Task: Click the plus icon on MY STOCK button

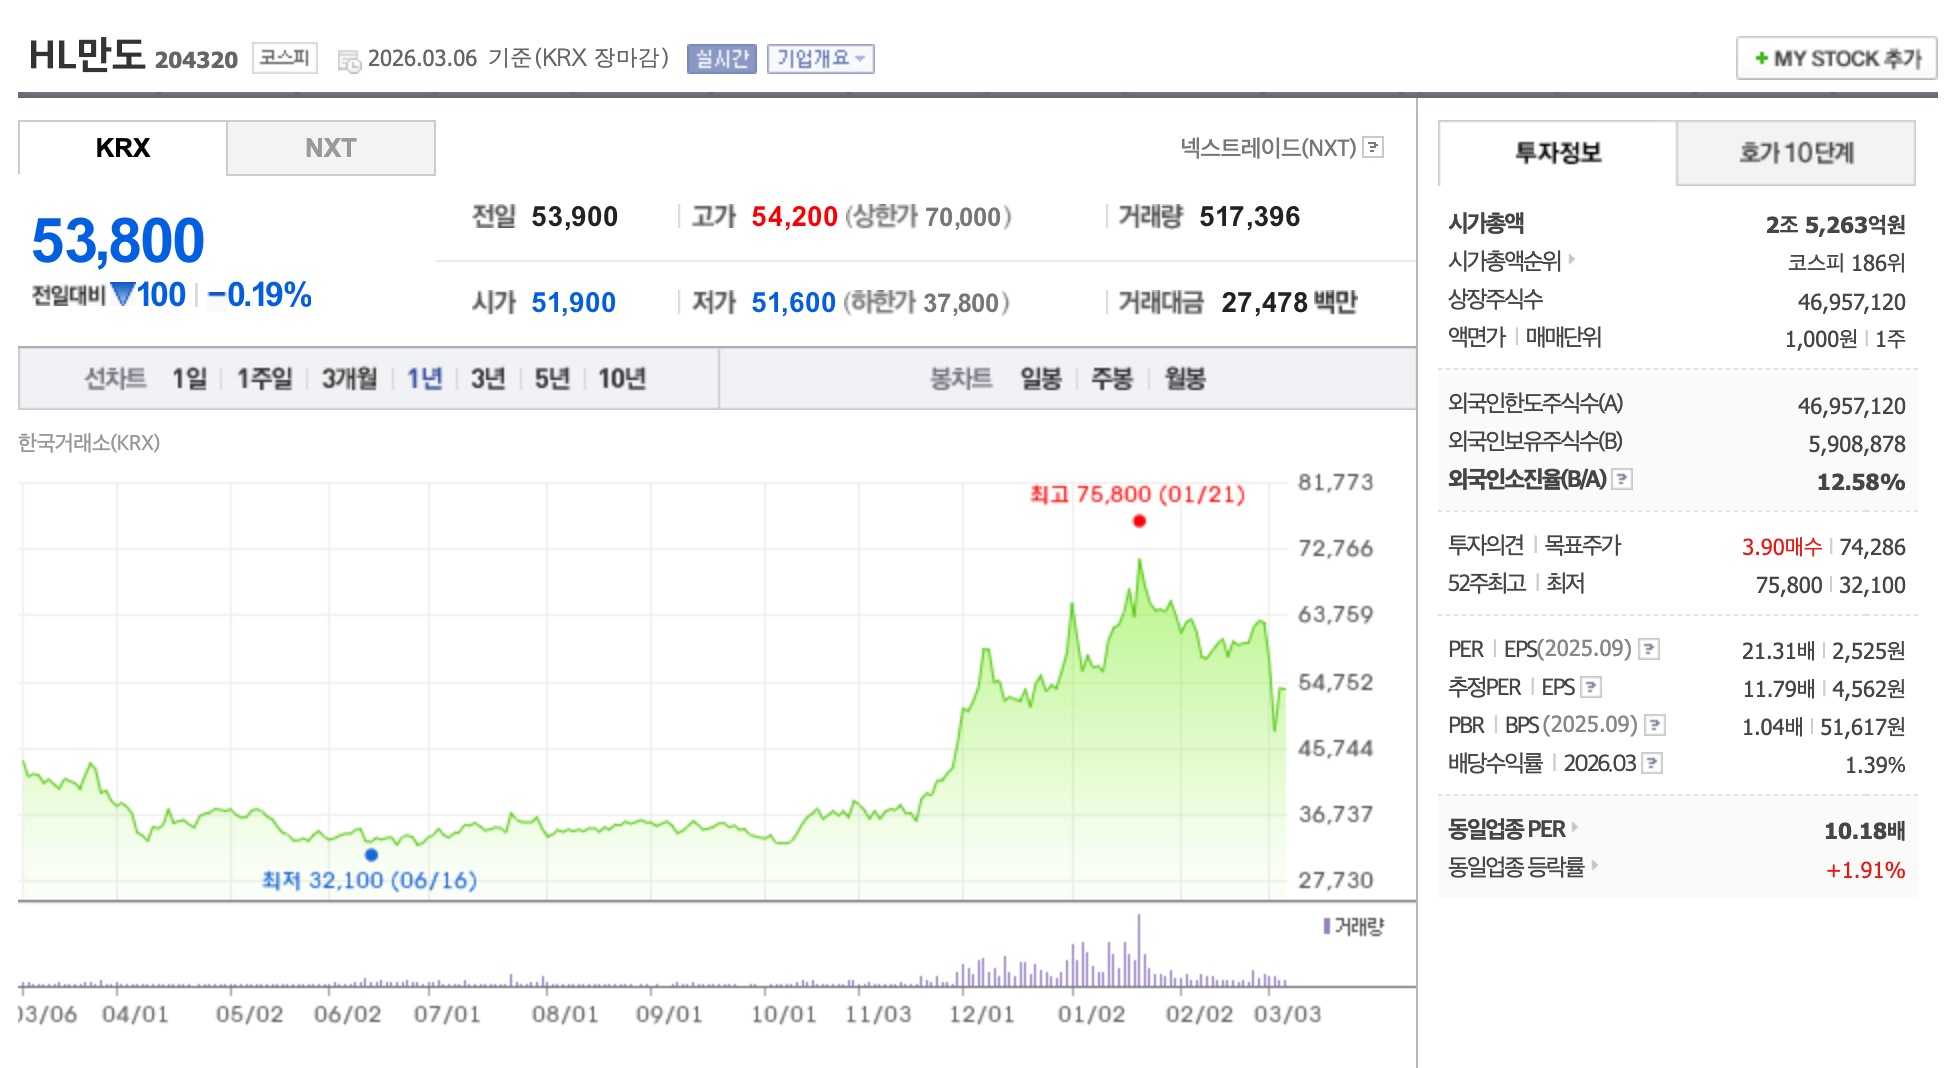Action: (x=1761, y=58)
